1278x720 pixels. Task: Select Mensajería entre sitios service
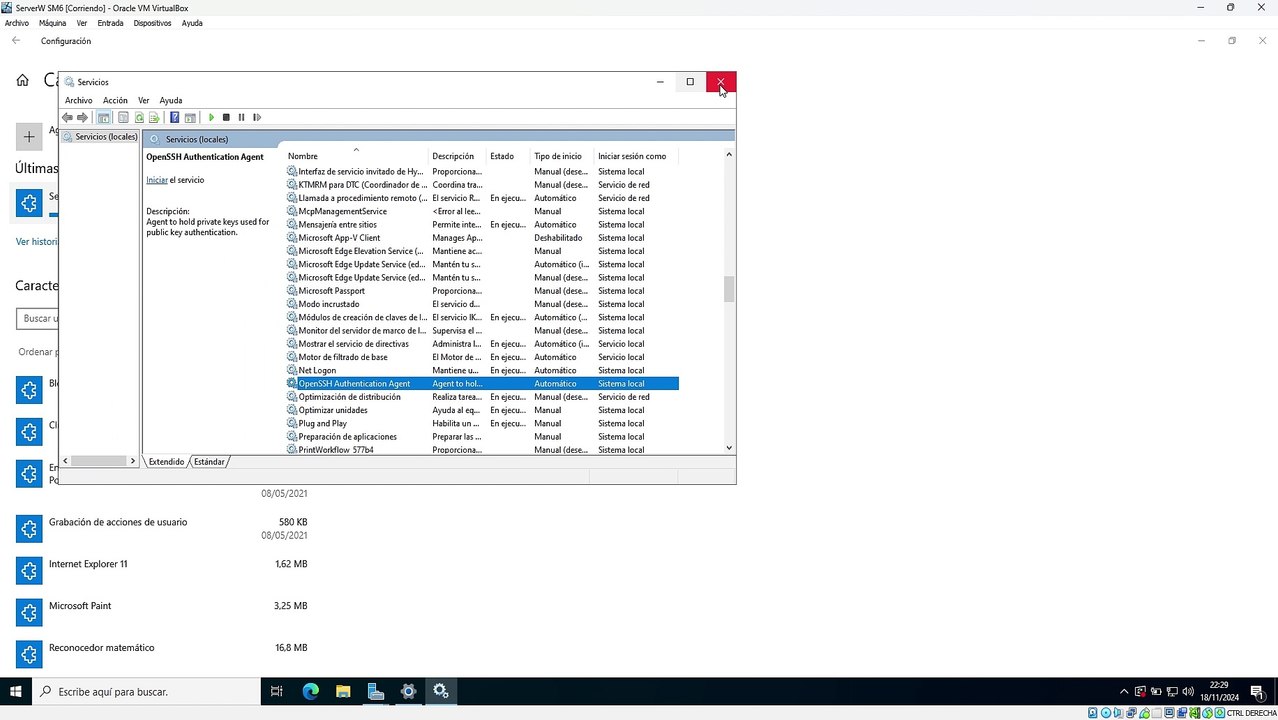[482, 224]
